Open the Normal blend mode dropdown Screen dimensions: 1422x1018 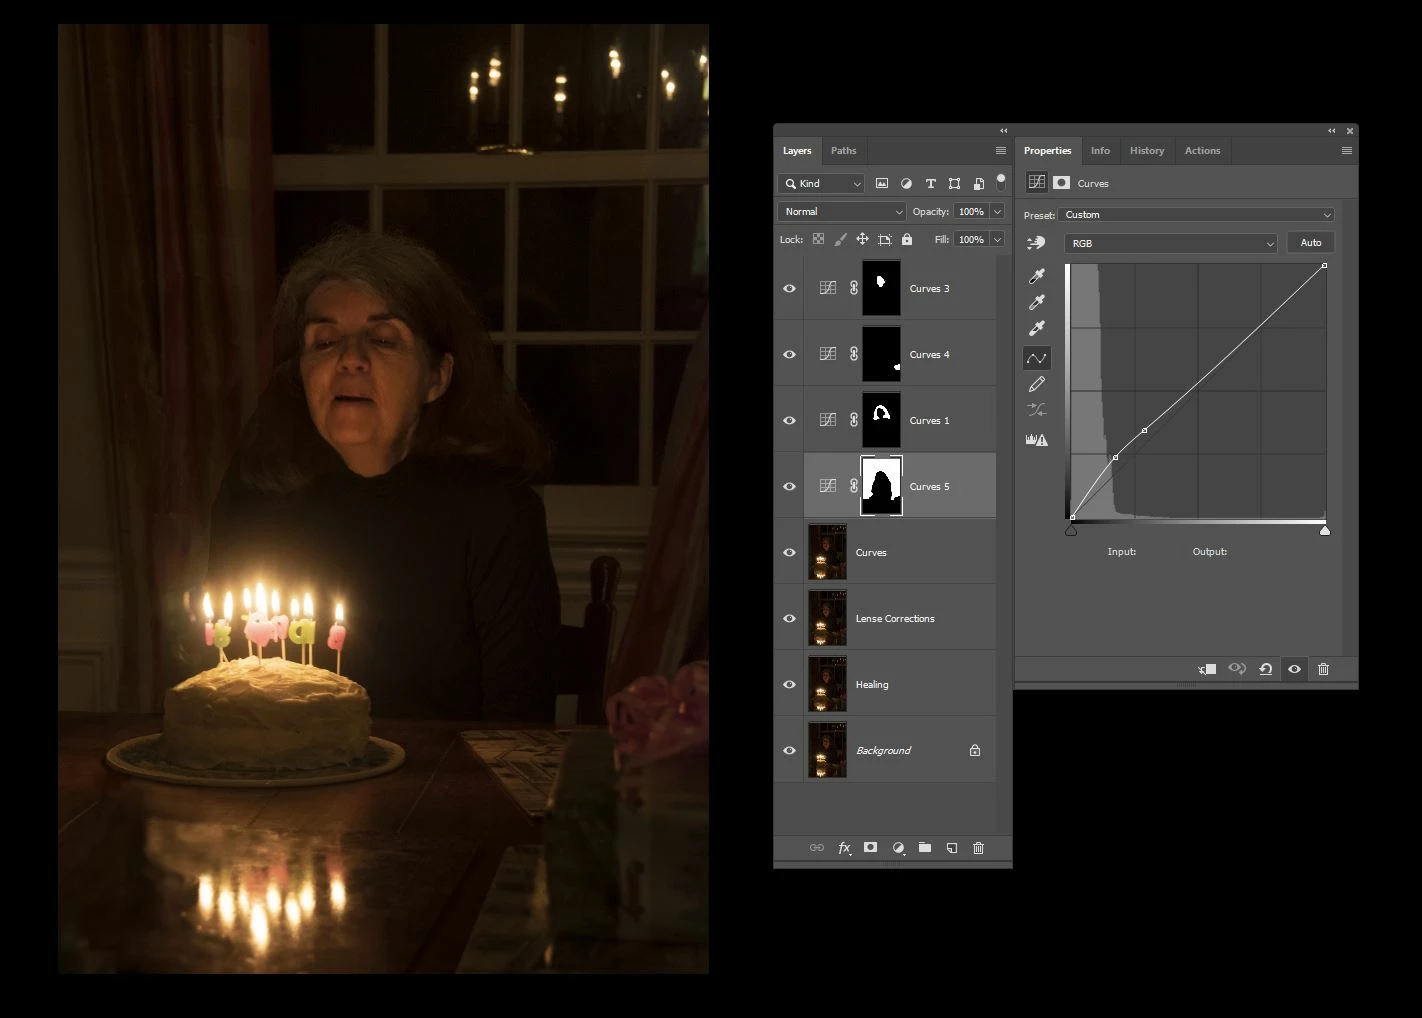coord(842,211)
